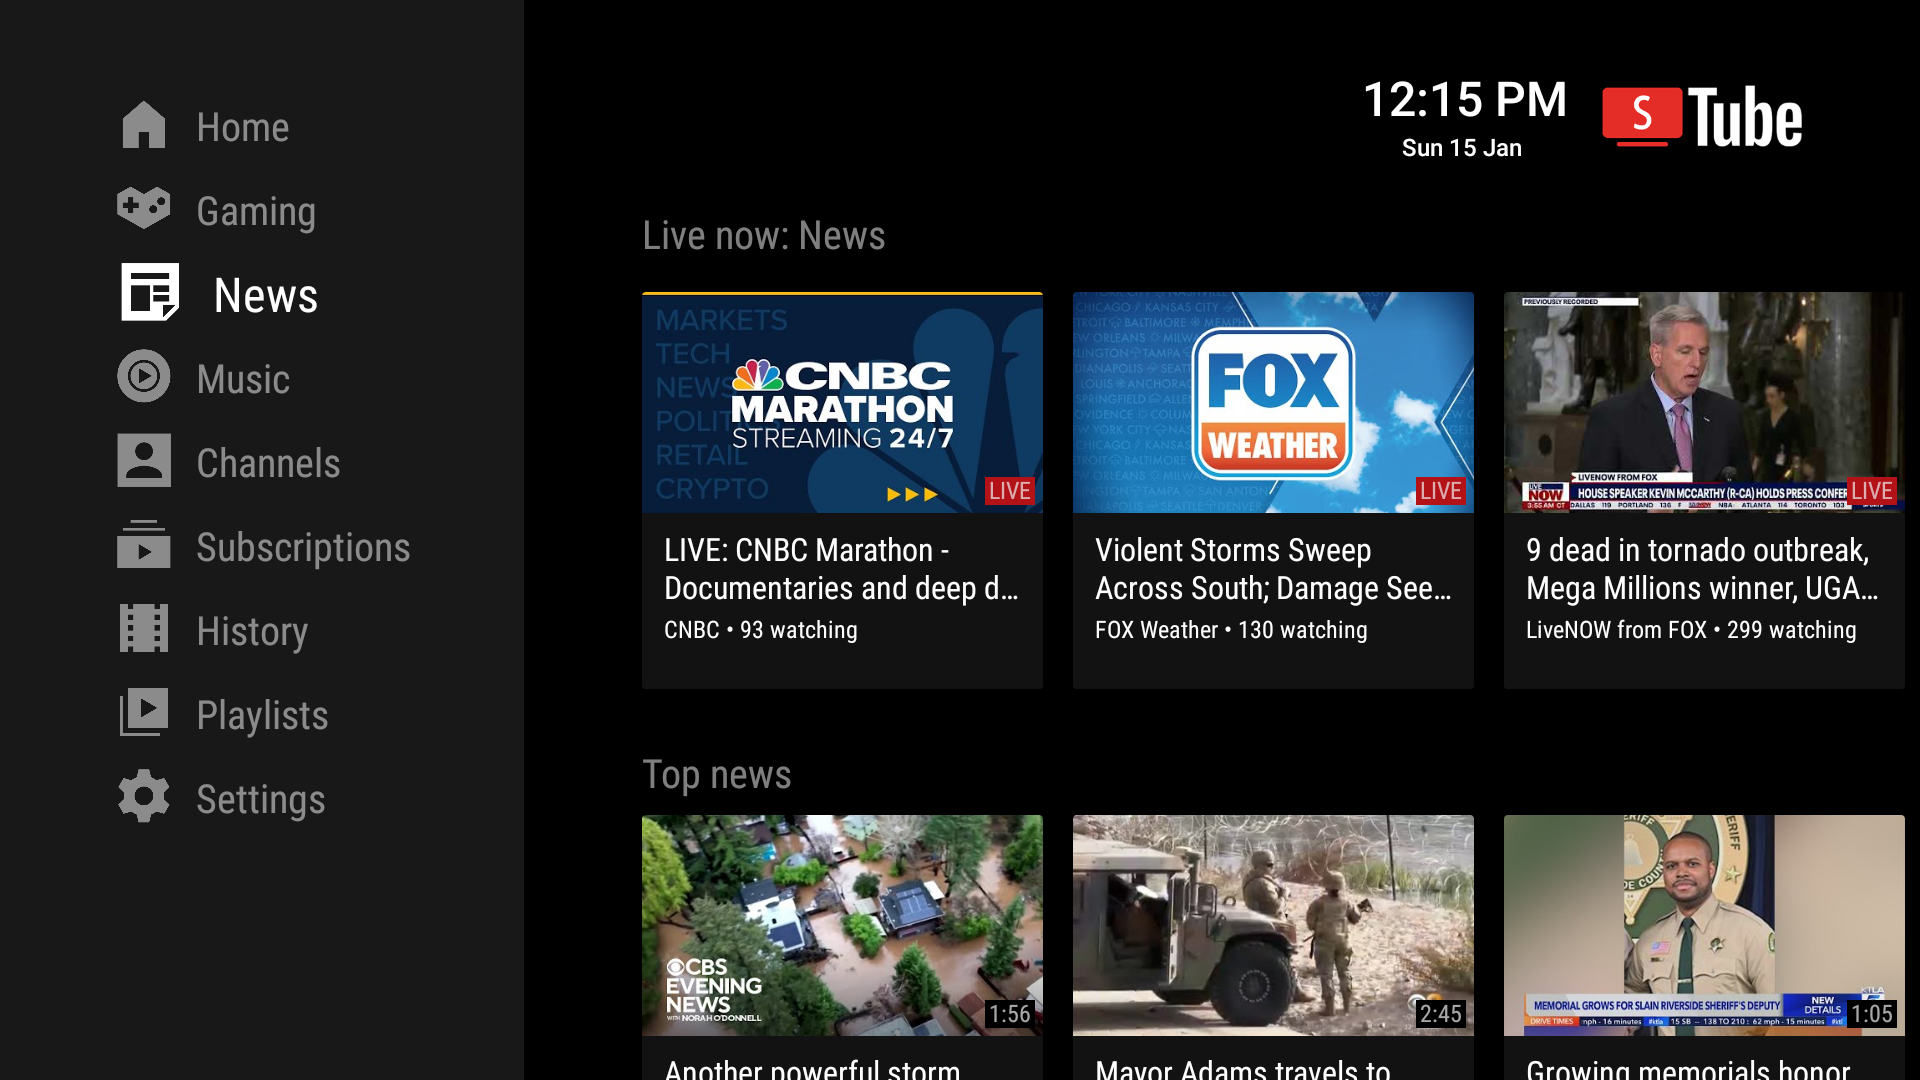Screen dimensions: 1920x1080
Task: Open the Playlists menu label
Action: [x=262, y=715]
